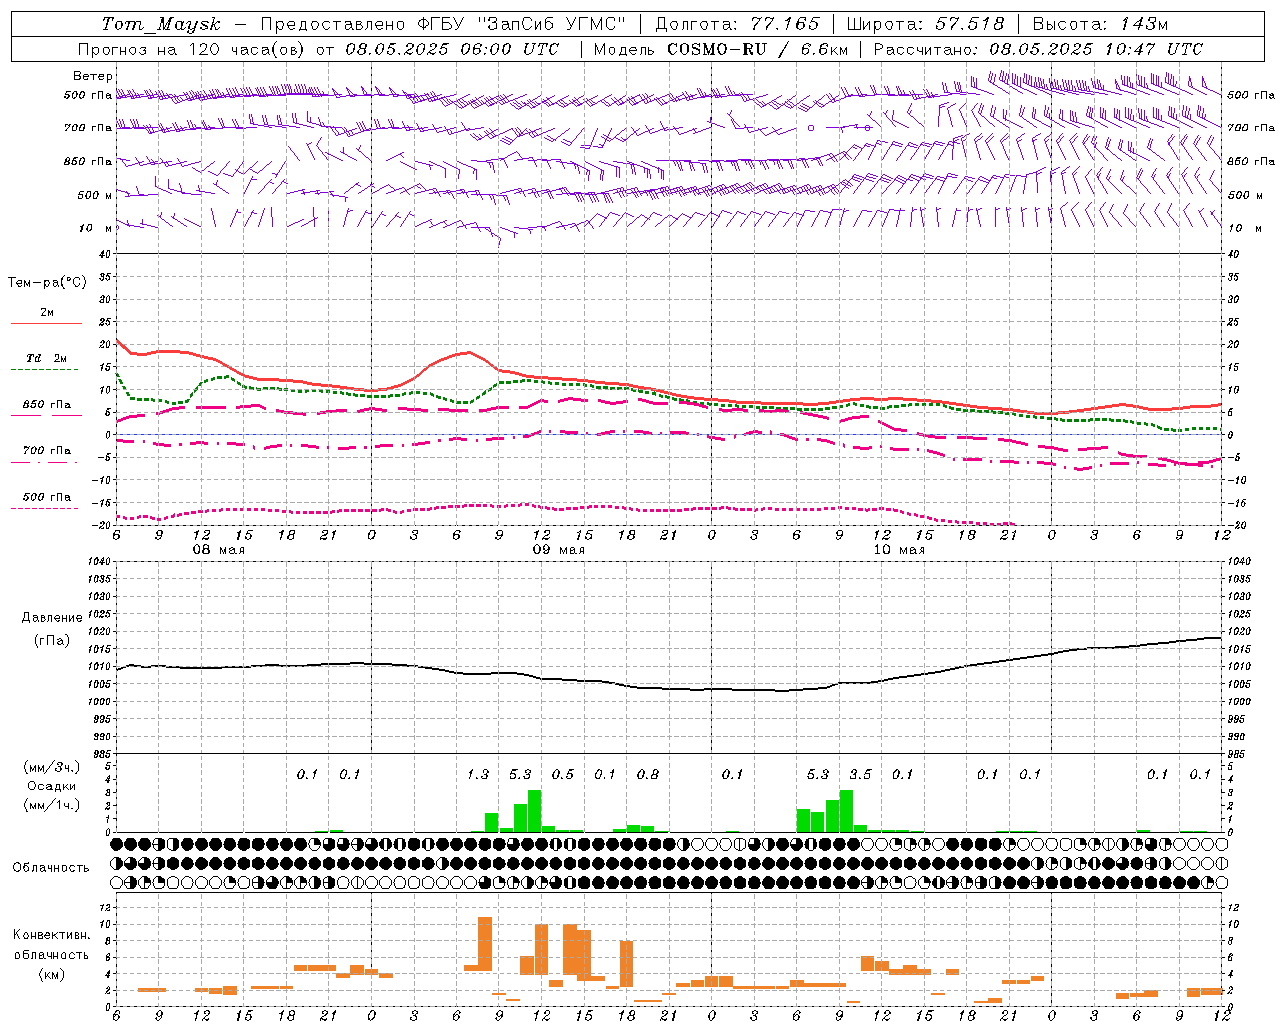Click the Тем-ра(°C) panel label
Viewport: 1280px width, 1024px height.
coord(47,283)
